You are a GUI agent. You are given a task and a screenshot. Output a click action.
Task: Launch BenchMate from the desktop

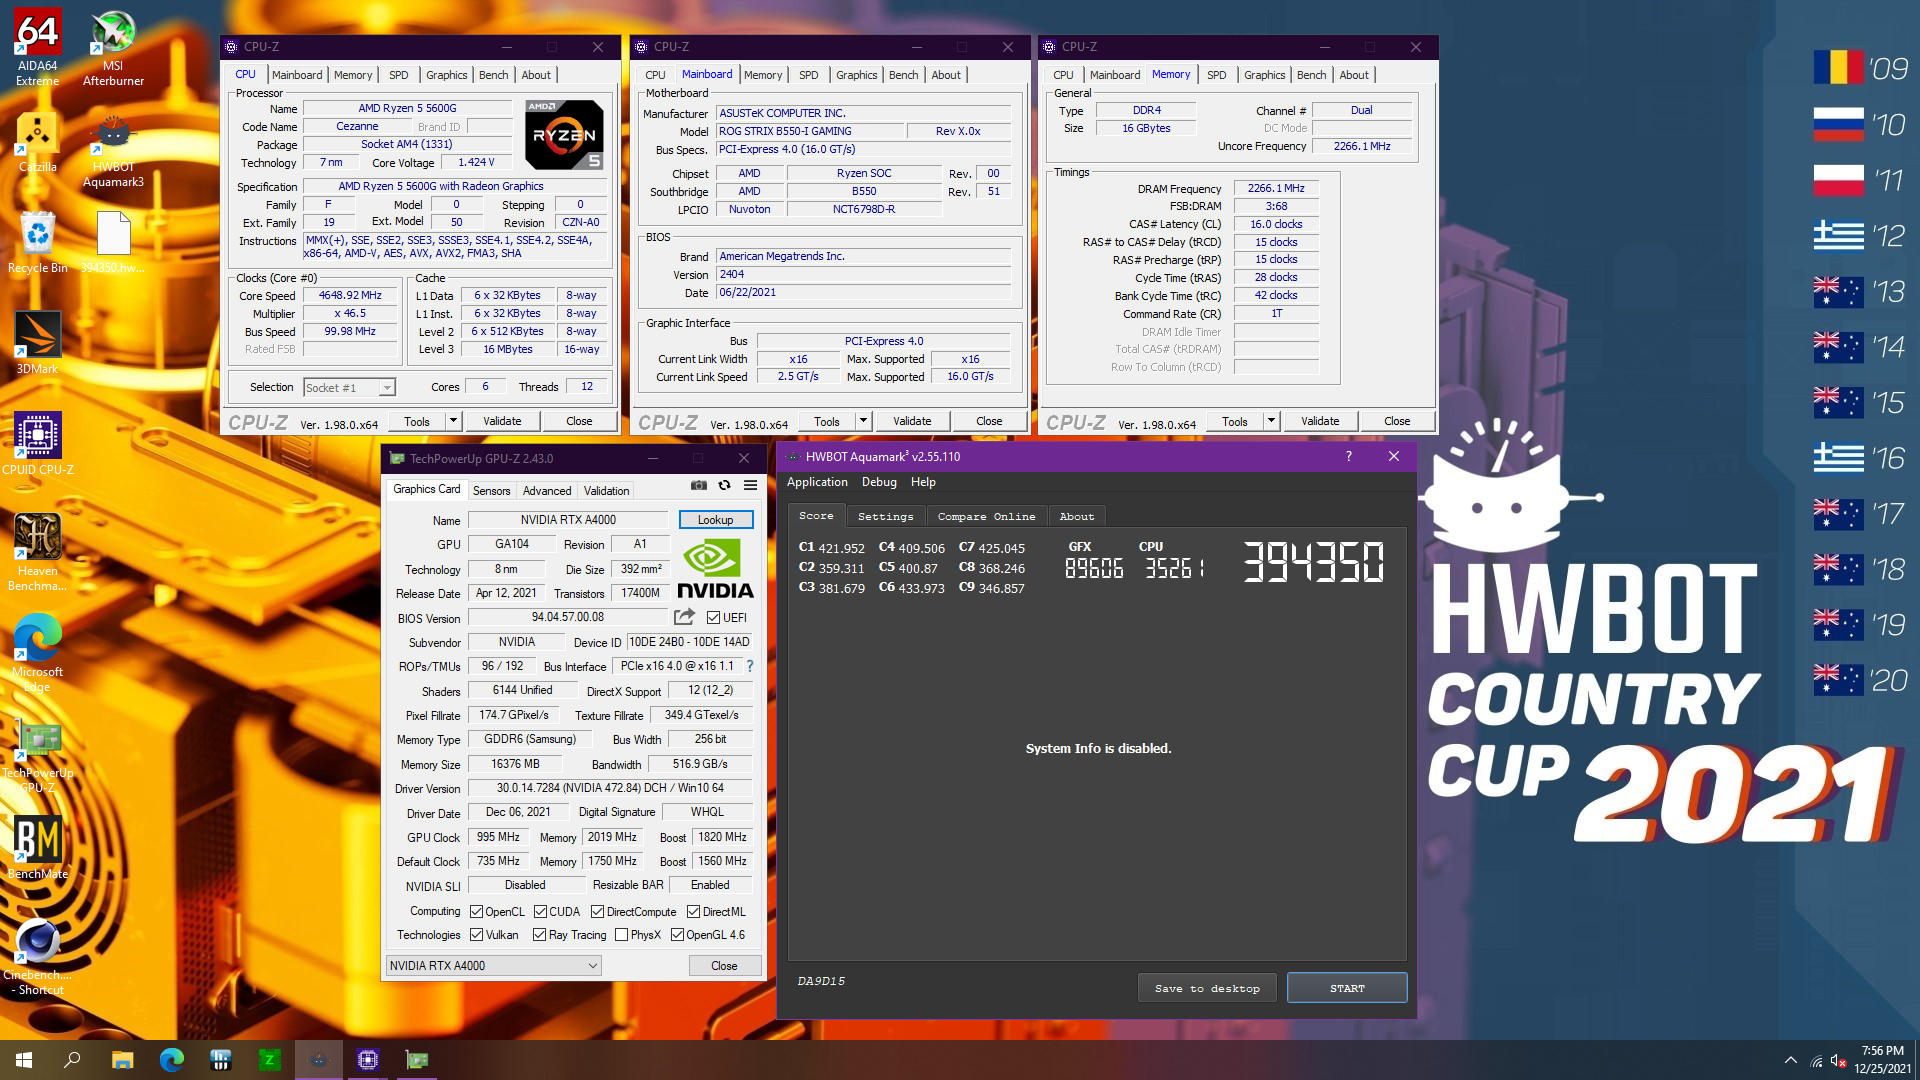[37, 847]
